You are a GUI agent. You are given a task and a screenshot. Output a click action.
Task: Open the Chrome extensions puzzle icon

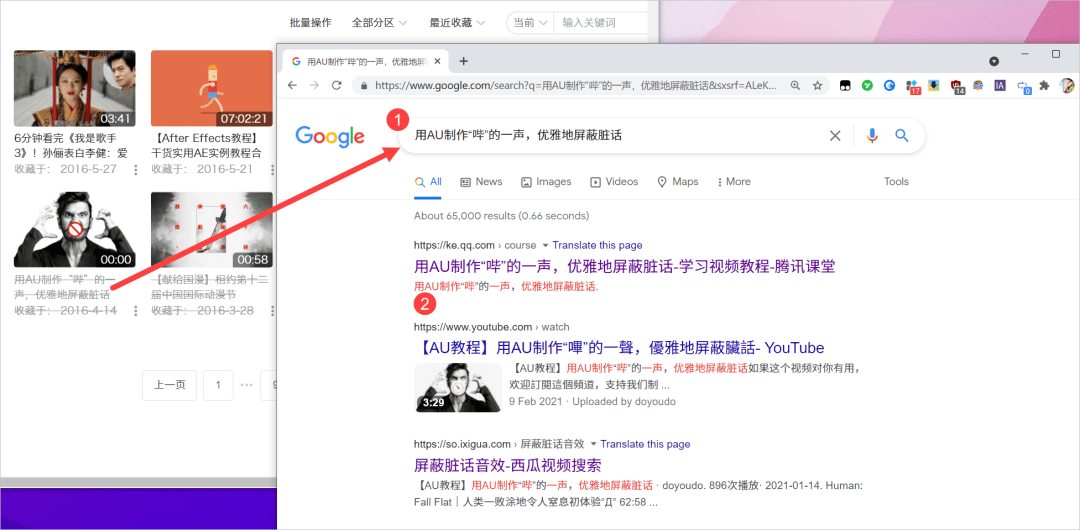pos(1044,85)
